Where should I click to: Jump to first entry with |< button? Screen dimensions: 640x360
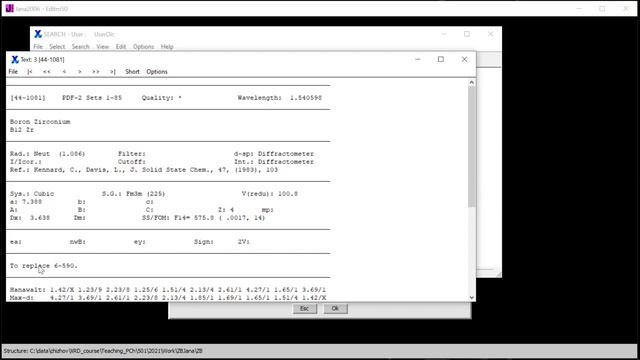30,71
